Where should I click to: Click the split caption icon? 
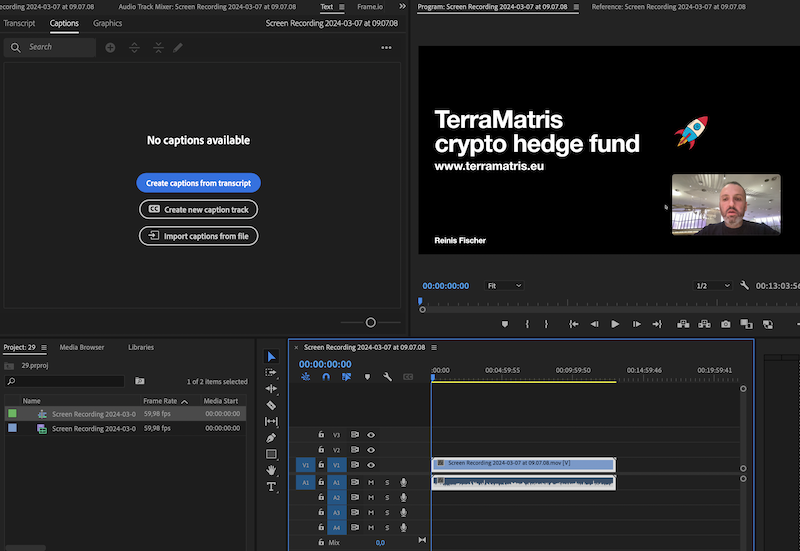tap(134, 47)
